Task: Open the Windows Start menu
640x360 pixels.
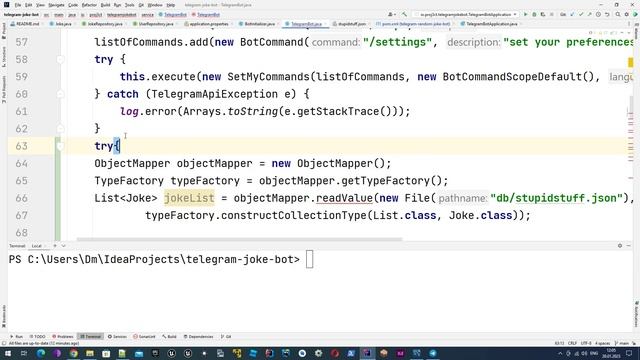Action: coord(8,353)
